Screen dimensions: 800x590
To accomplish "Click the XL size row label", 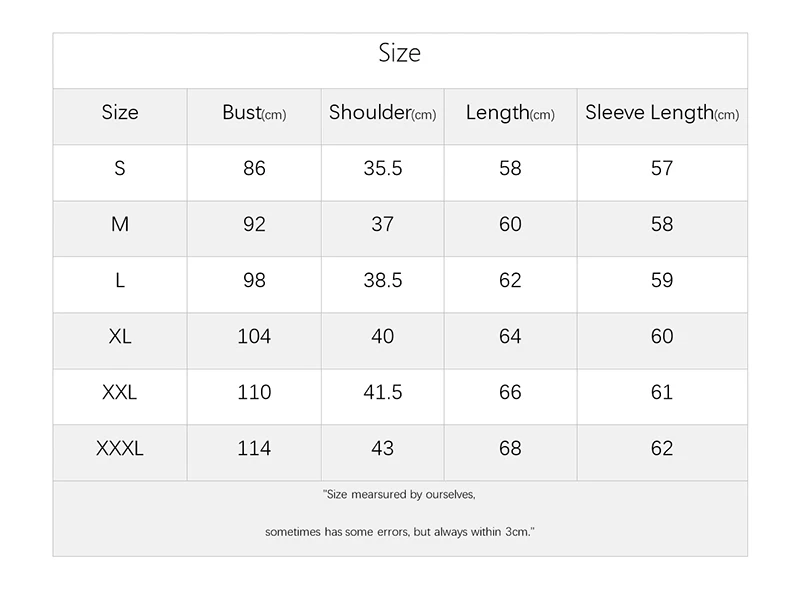I will tap(120, 336).
